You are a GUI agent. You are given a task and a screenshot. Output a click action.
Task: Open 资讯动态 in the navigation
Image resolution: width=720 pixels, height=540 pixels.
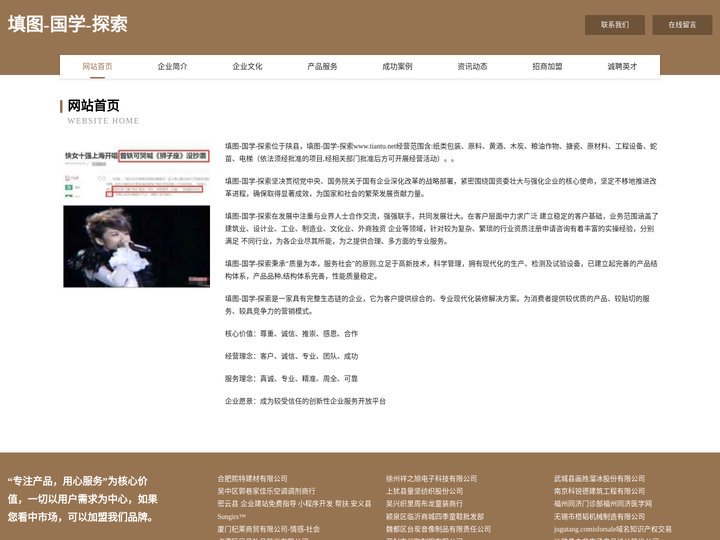pos(472,66)
